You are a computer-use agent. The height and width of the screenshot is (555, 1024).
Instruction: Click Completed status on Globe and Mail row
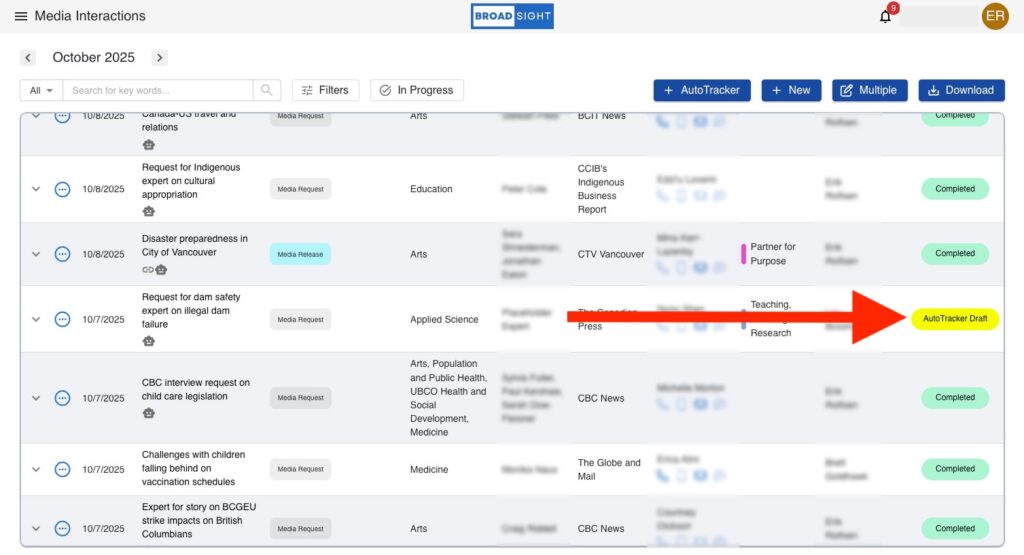tap(955, 469)
